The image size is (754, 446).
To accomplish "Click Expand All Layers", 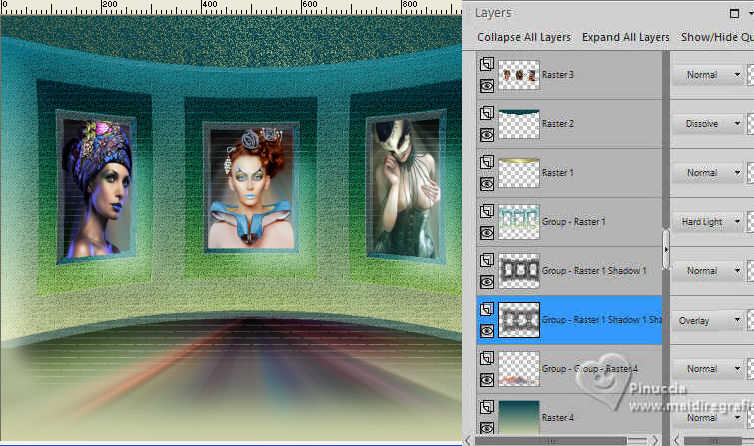I will [626, 37].
